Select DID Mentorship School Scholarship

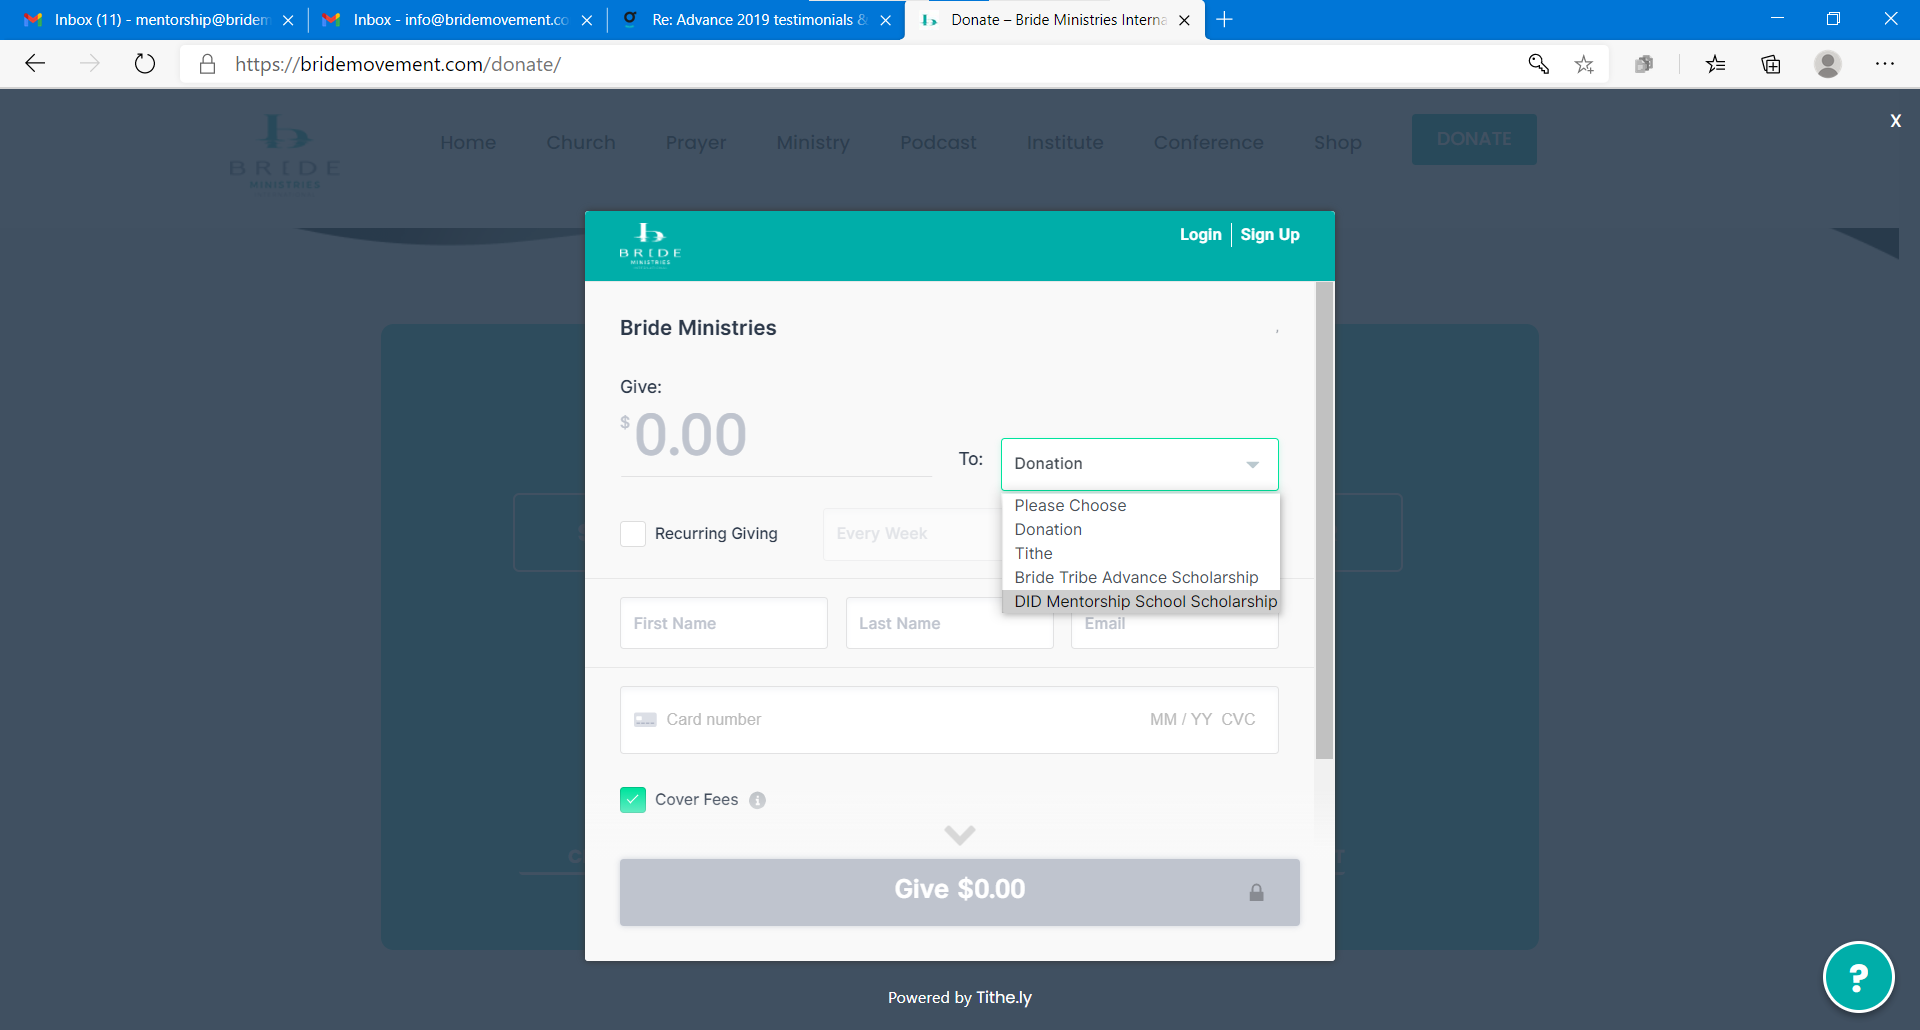click(1140, 601)
